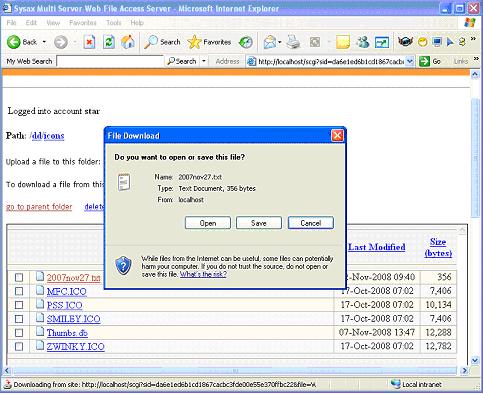This screenshot has height=394, width=483.
Task: Expand the Address bar URL dropdown
Action: pyautogui.click(x=410, y=61)
